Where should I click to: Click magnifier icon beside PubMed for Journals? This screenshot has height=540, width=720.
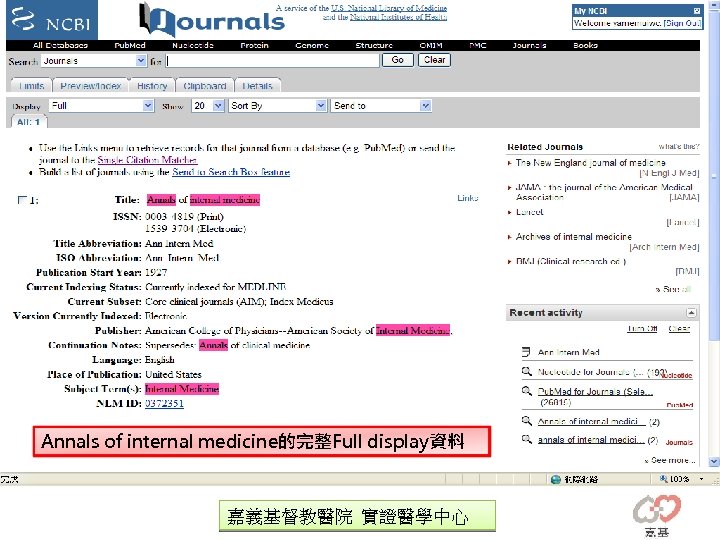(526, 391)
